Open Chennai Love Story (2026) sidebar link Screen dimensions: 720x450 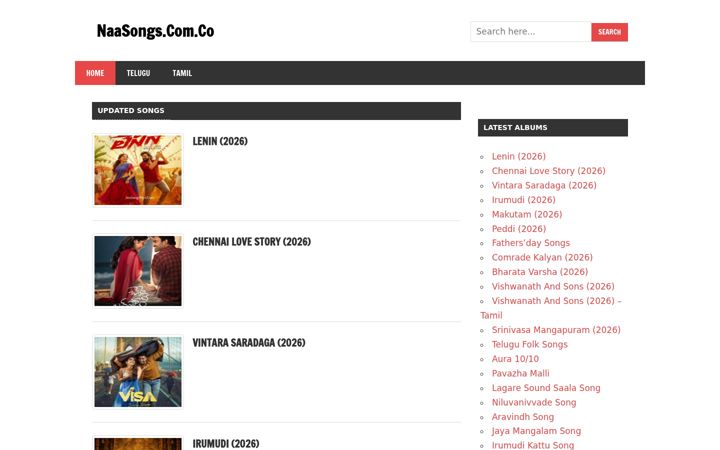tap(548, 171)
